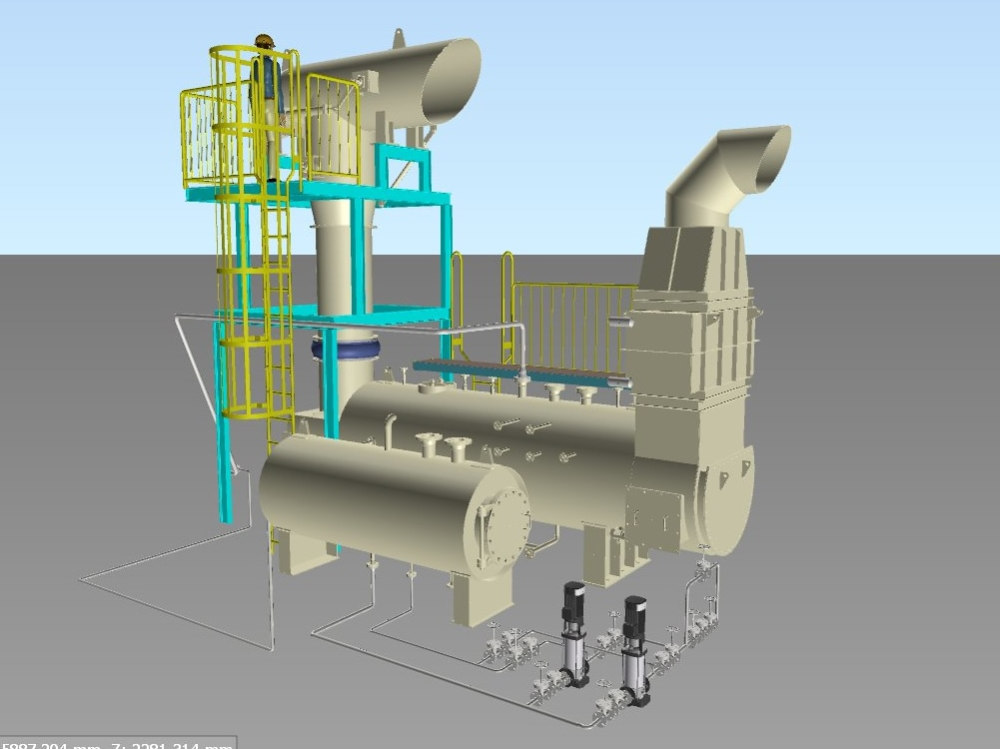The image size is (1000, 749).
Task: Select the worker figure on the top platform
Action: [268, 107]
